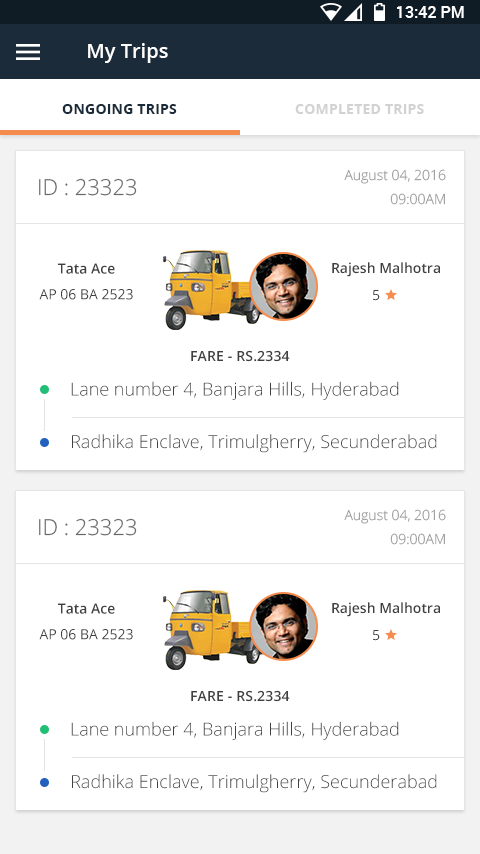Tap the orange rating star in first trip
The width and height of the screenshot is (480, 854).
click(391, 295)
